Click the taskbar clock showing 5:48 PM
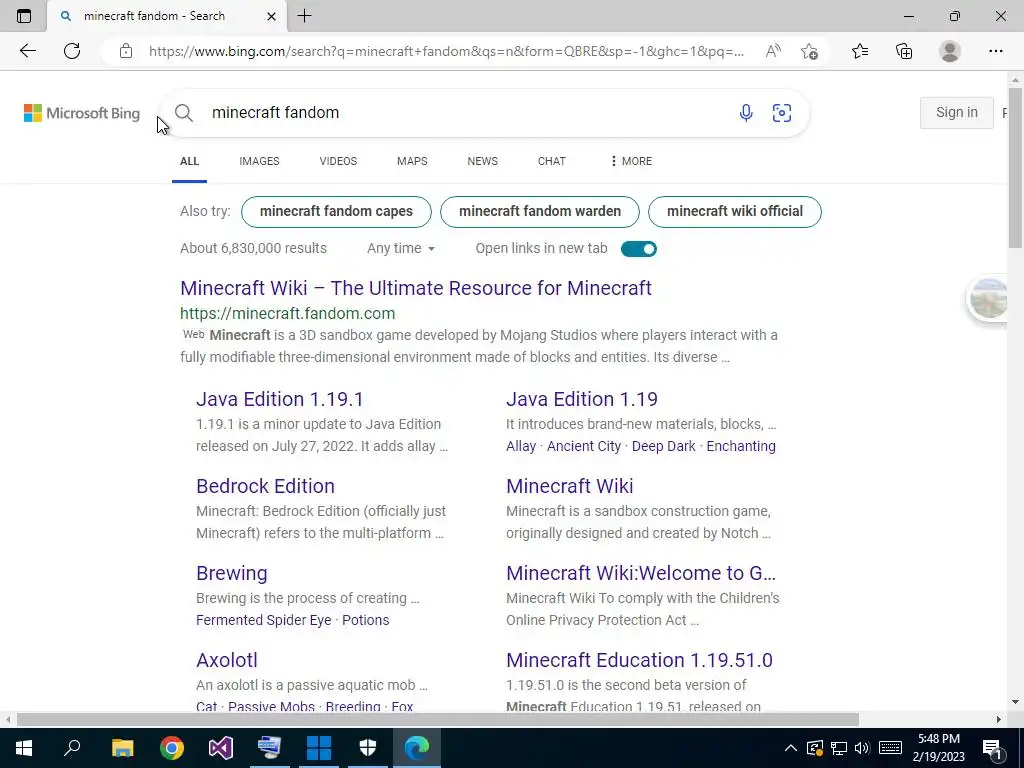This screenshot has height=768, width=1024. pos(938,748)
